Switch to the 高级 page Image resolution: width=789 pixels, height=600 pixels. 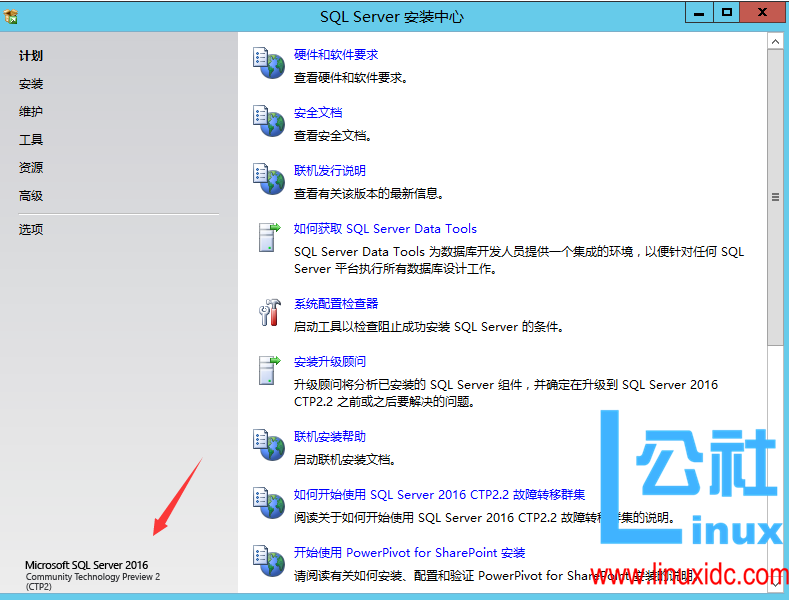(x=31, y=196)
